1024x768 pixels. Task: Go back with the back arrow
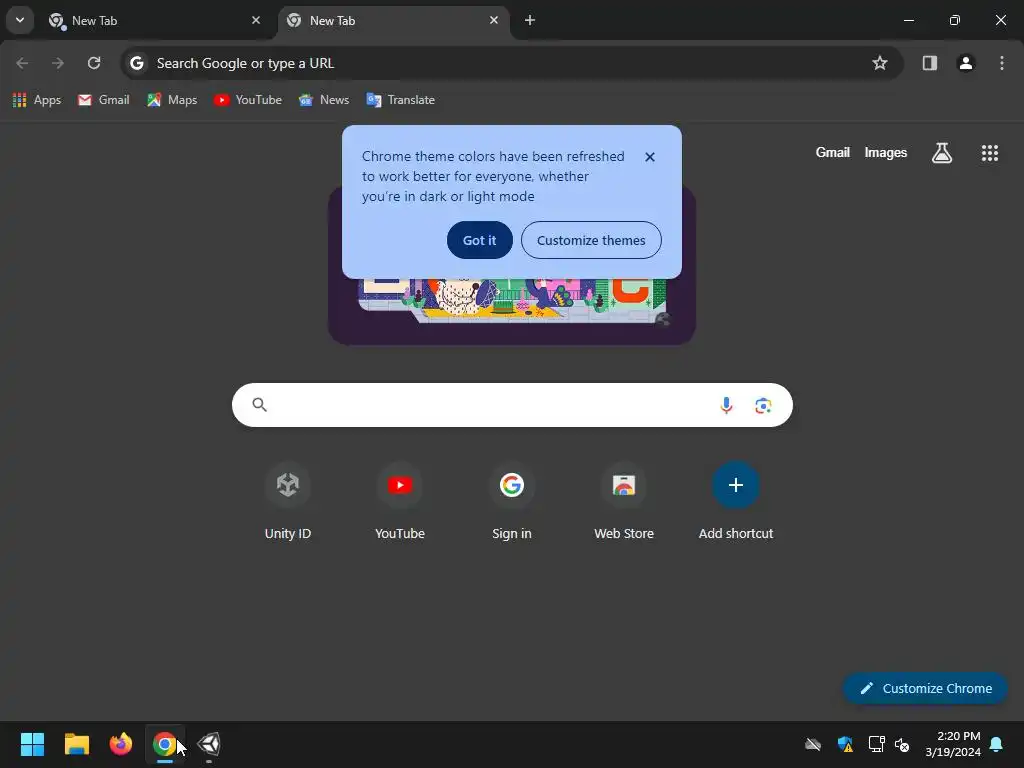(22, 63)
